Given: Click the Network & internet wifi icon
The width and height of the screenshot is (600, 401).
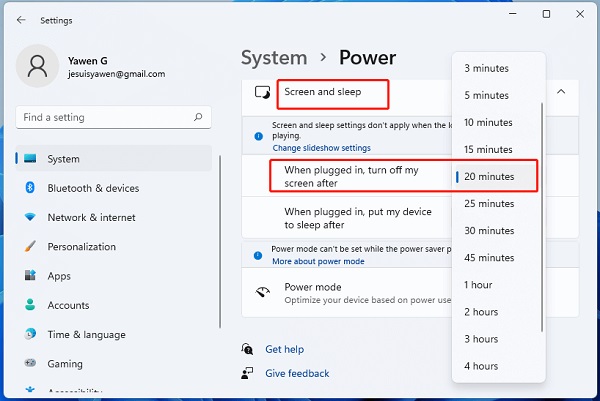Looking at the screenshot, I should pos(30,217).
